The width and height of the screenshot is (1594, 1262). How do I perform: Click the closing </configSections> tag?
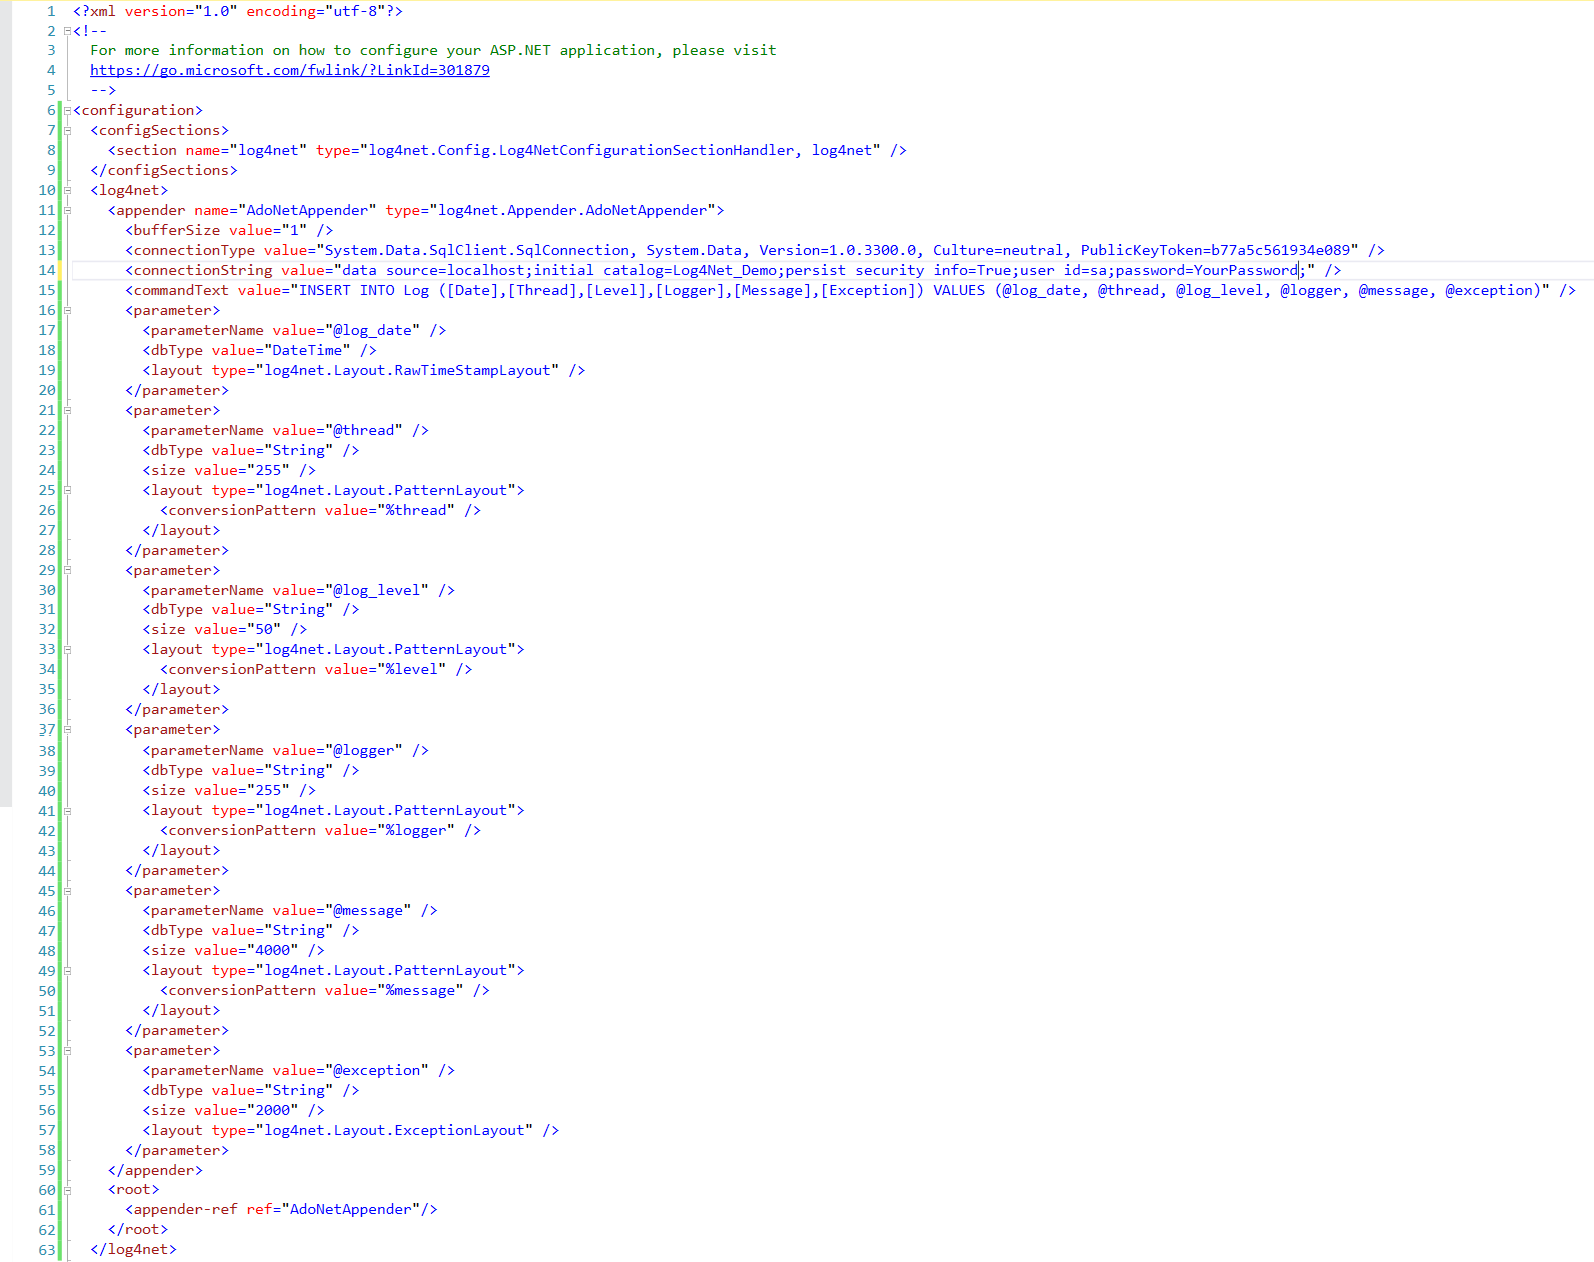coord(164,170)
